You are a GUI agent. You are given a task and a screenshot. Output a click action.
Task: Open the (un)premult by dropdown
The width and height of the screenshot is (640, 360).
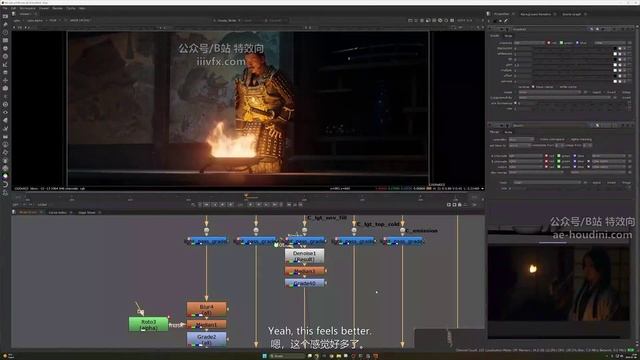[564, 98]
